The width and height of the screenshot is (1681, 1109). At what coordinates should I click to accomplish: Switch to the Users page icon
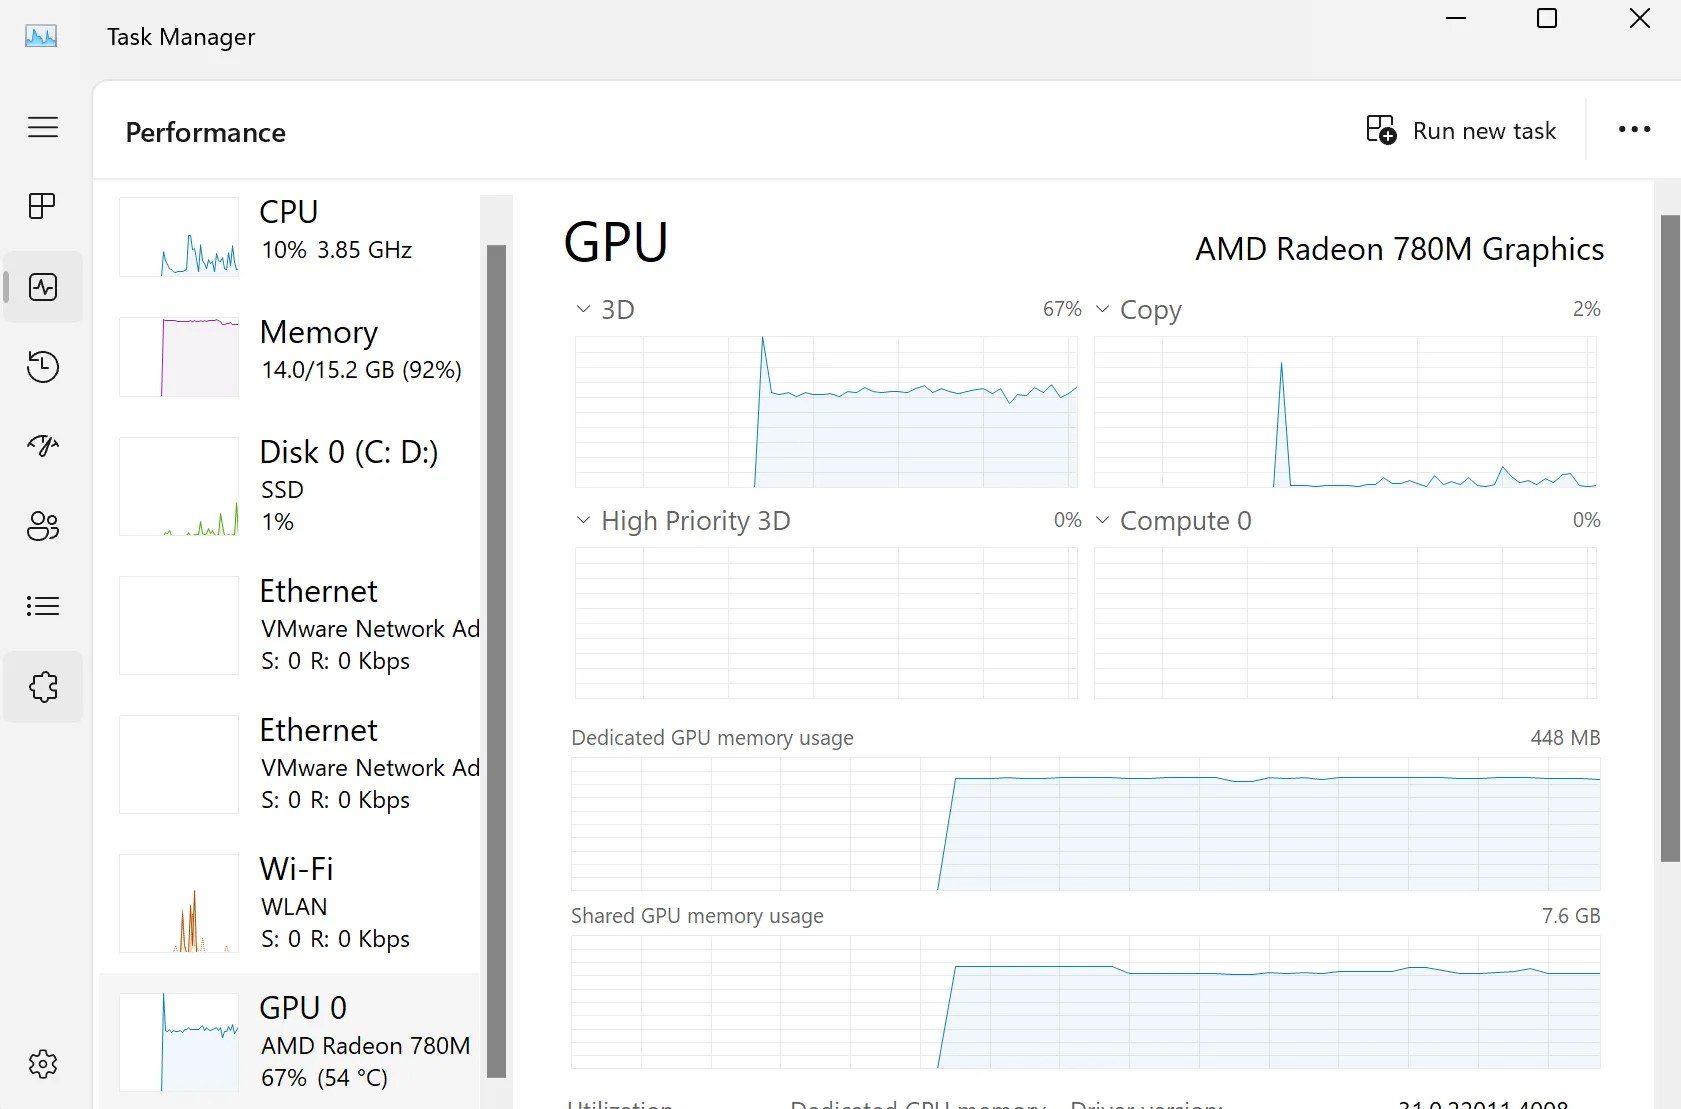[43, 526]
